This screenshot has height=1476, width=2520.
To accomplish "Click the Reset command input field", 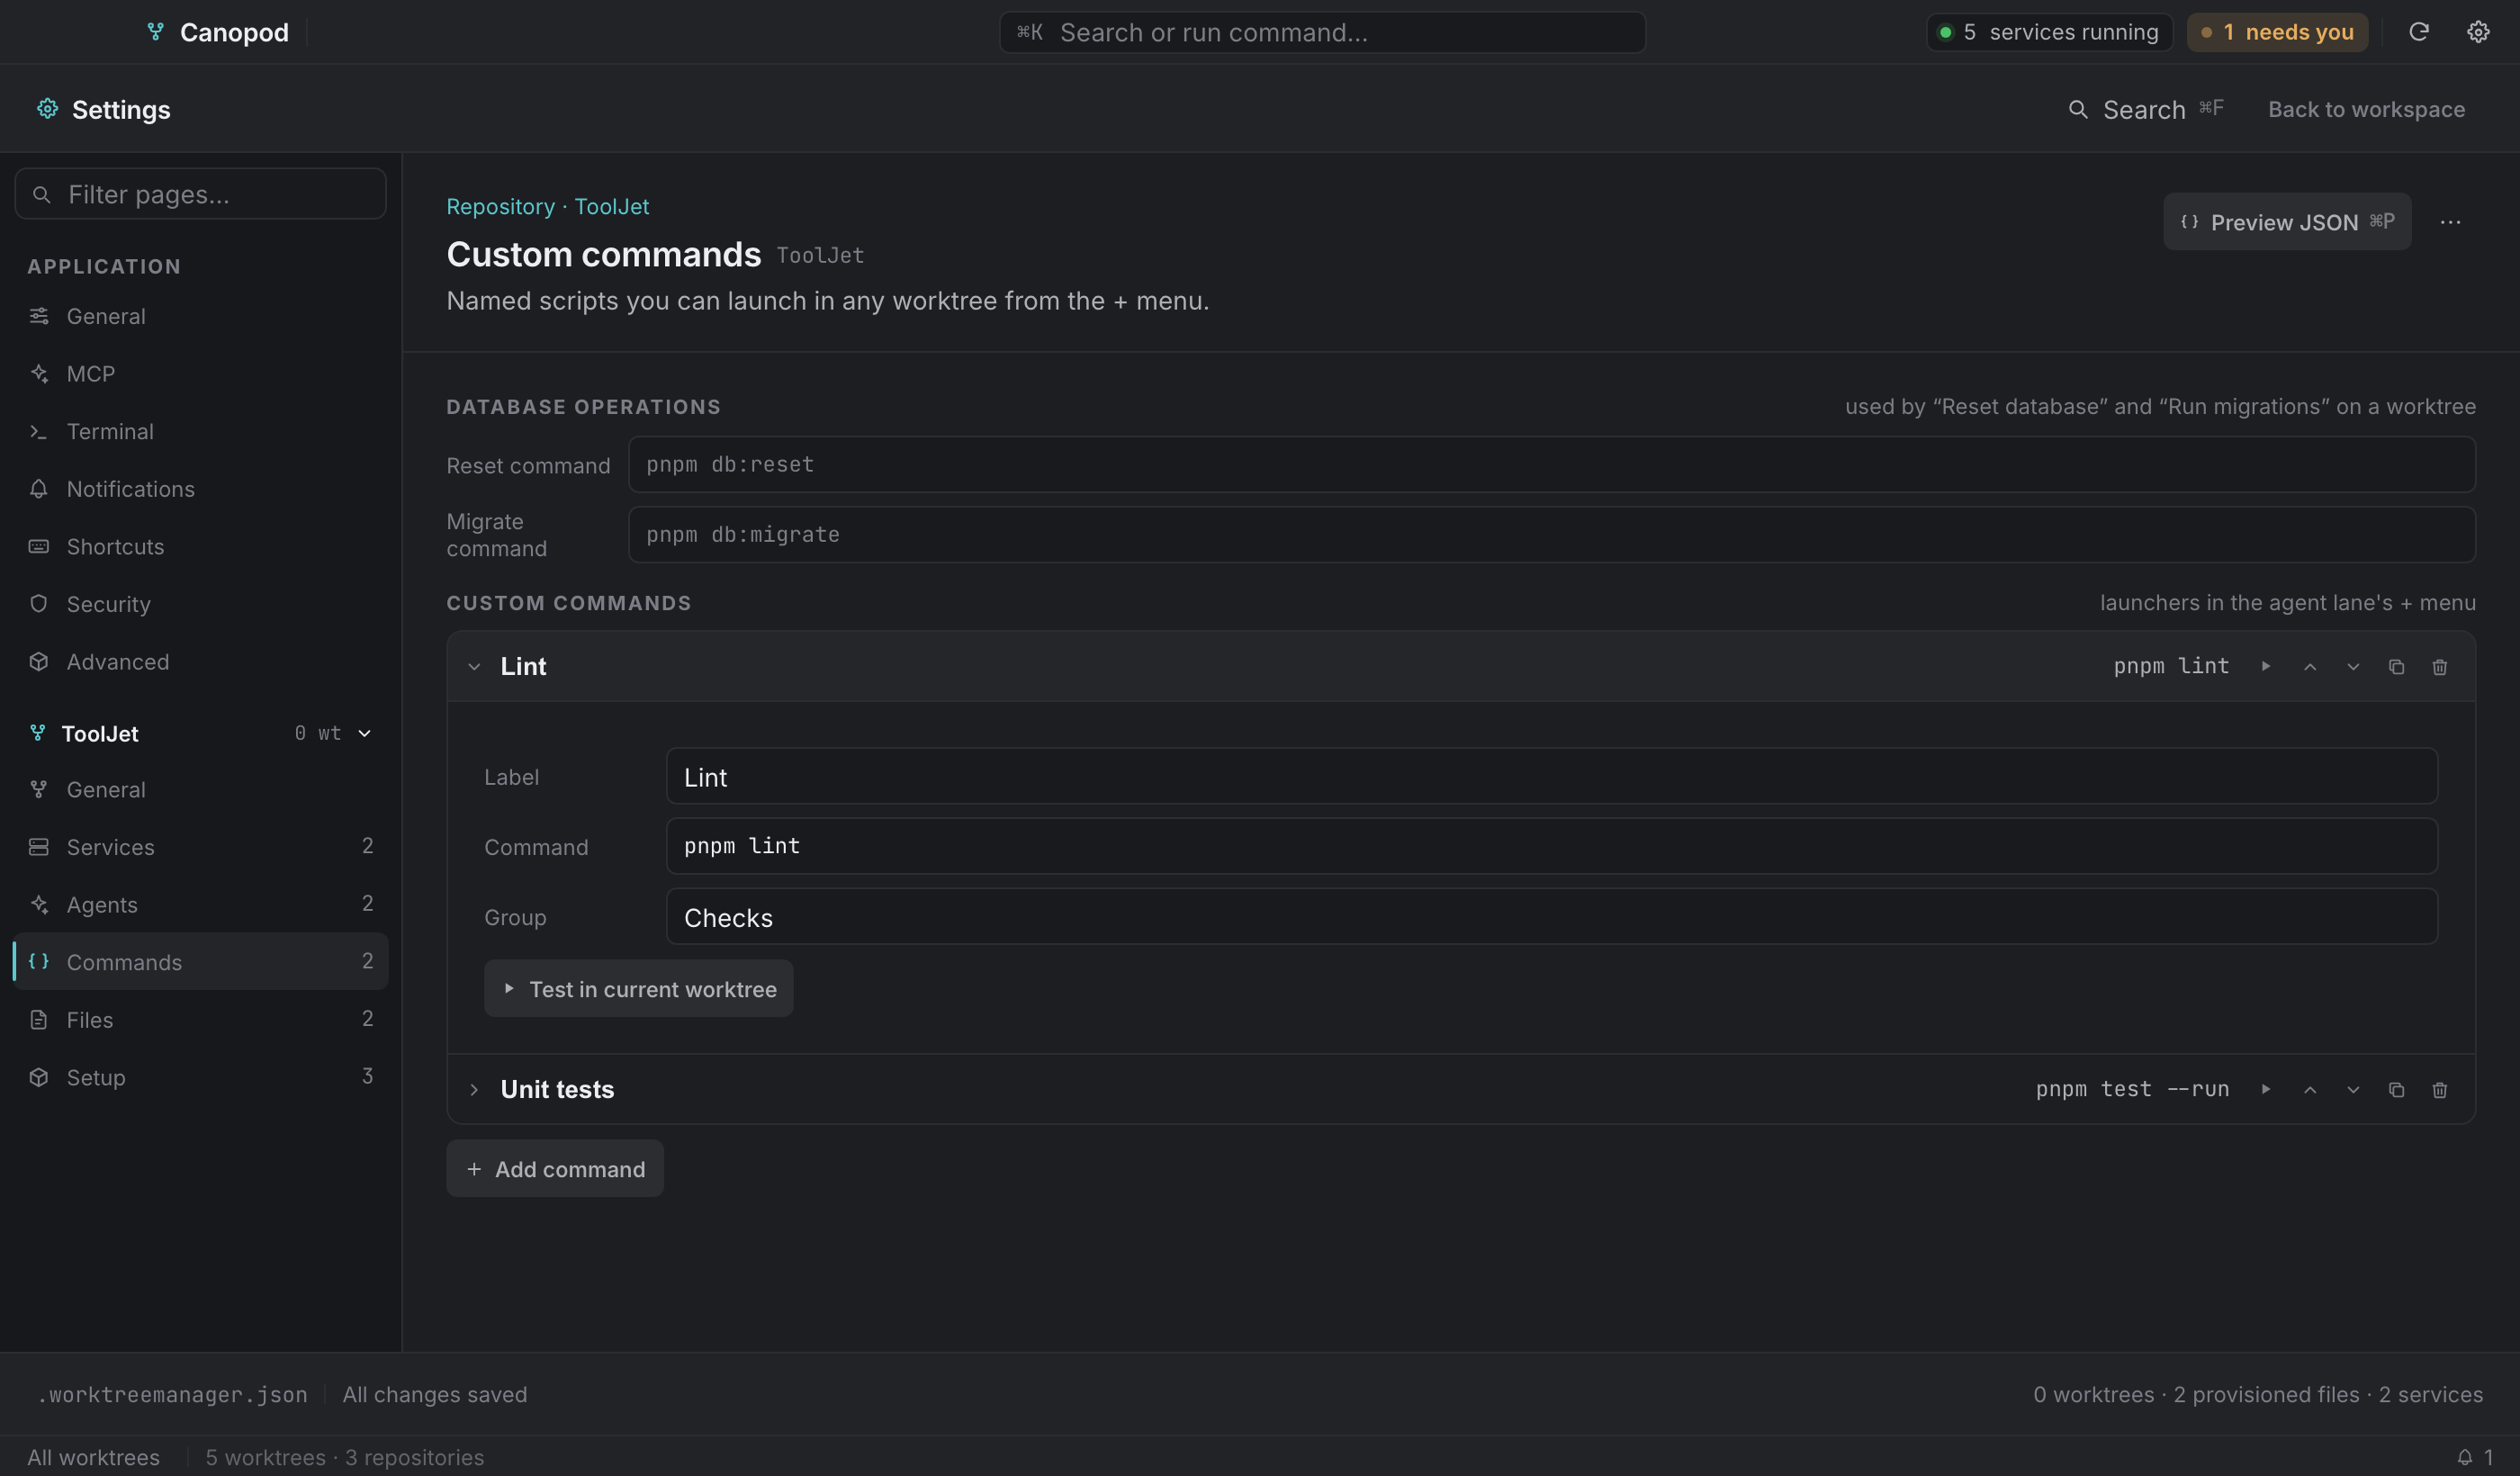I will (x=1552, y=464).
